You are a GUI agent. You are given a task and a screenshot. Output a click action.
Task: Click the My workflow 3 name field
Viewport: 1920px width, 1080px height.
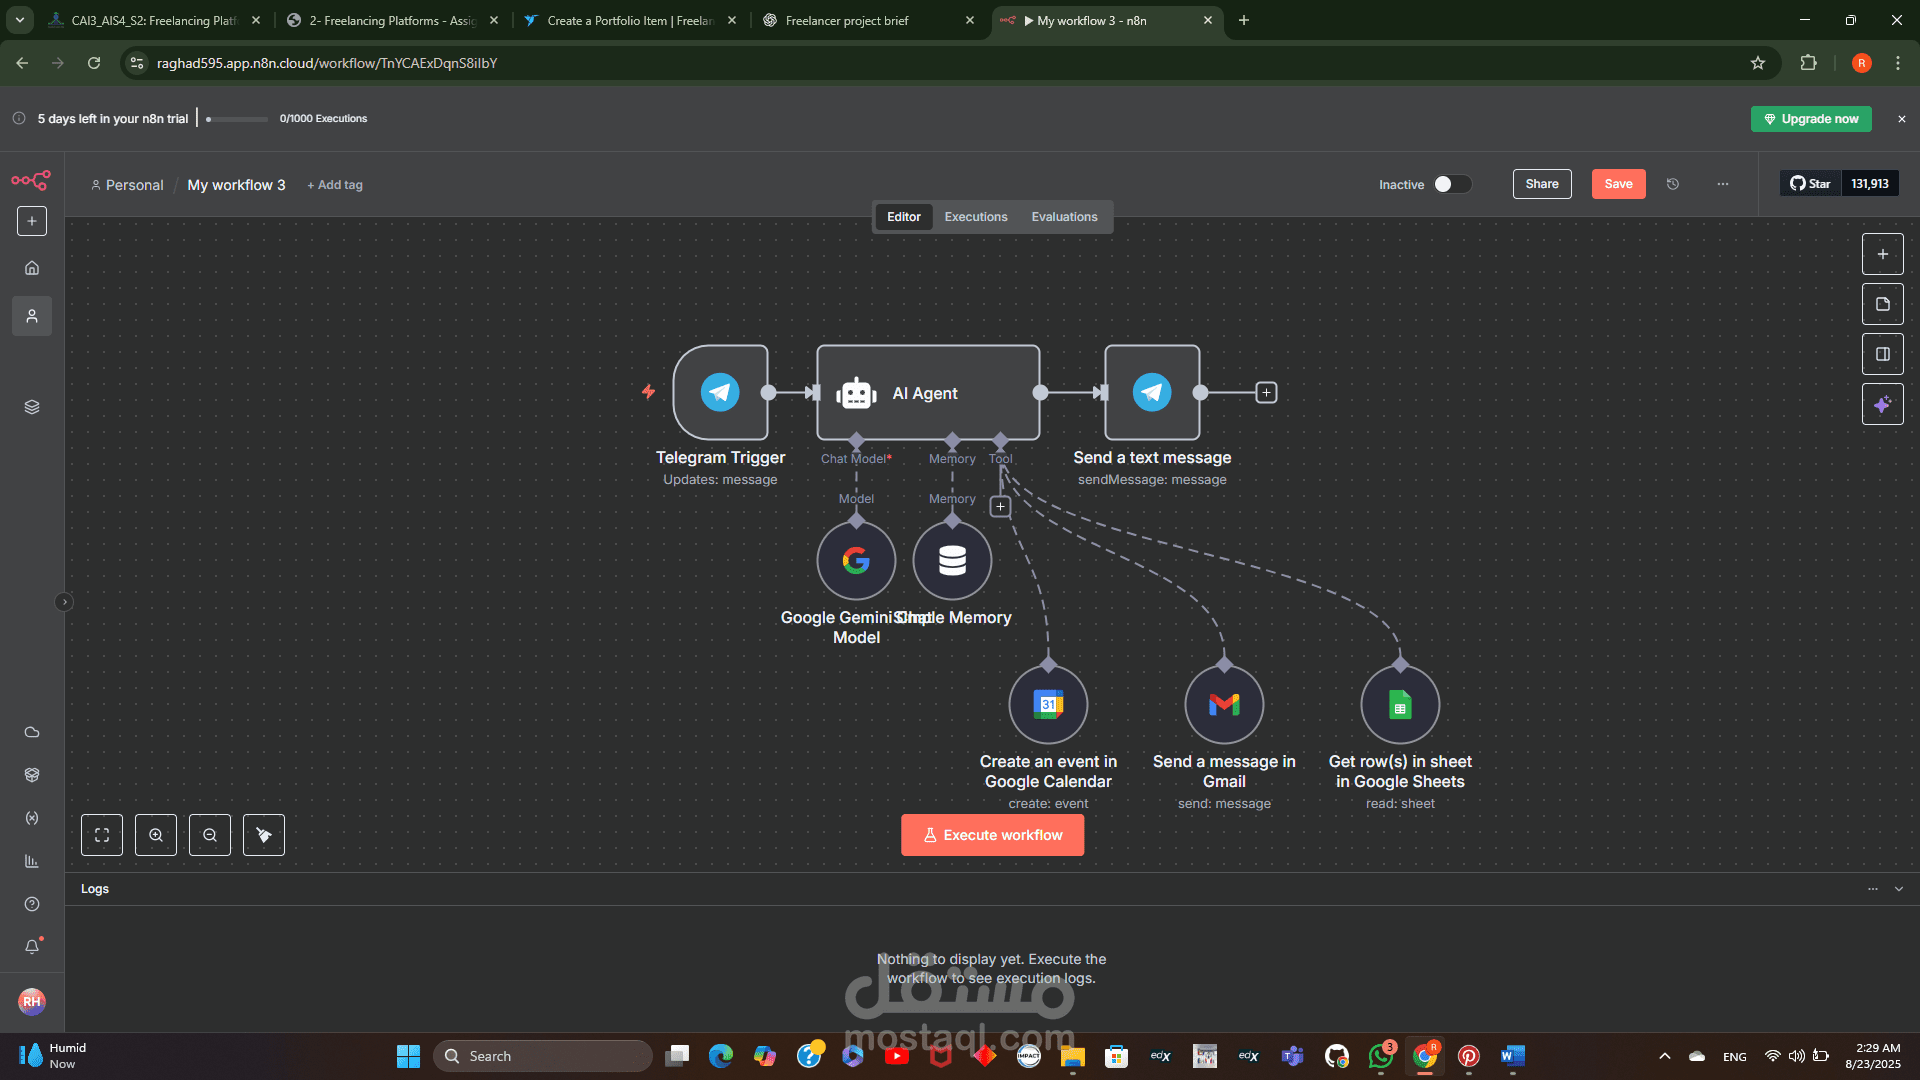click(x=236, y=185)
